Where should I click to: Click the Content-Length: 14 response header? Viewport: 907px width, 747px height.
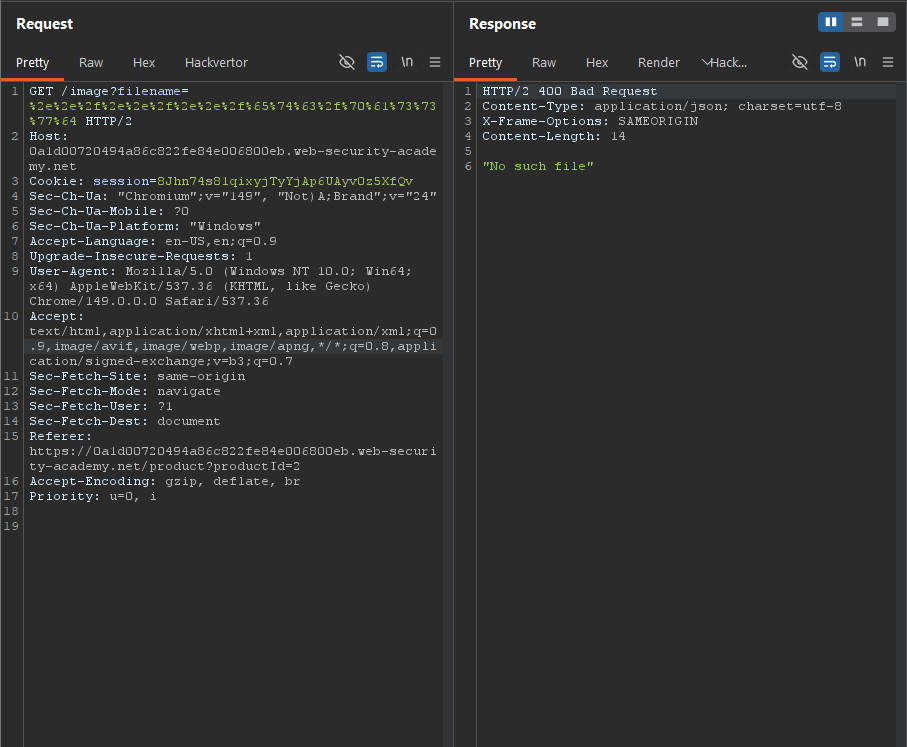554,136
